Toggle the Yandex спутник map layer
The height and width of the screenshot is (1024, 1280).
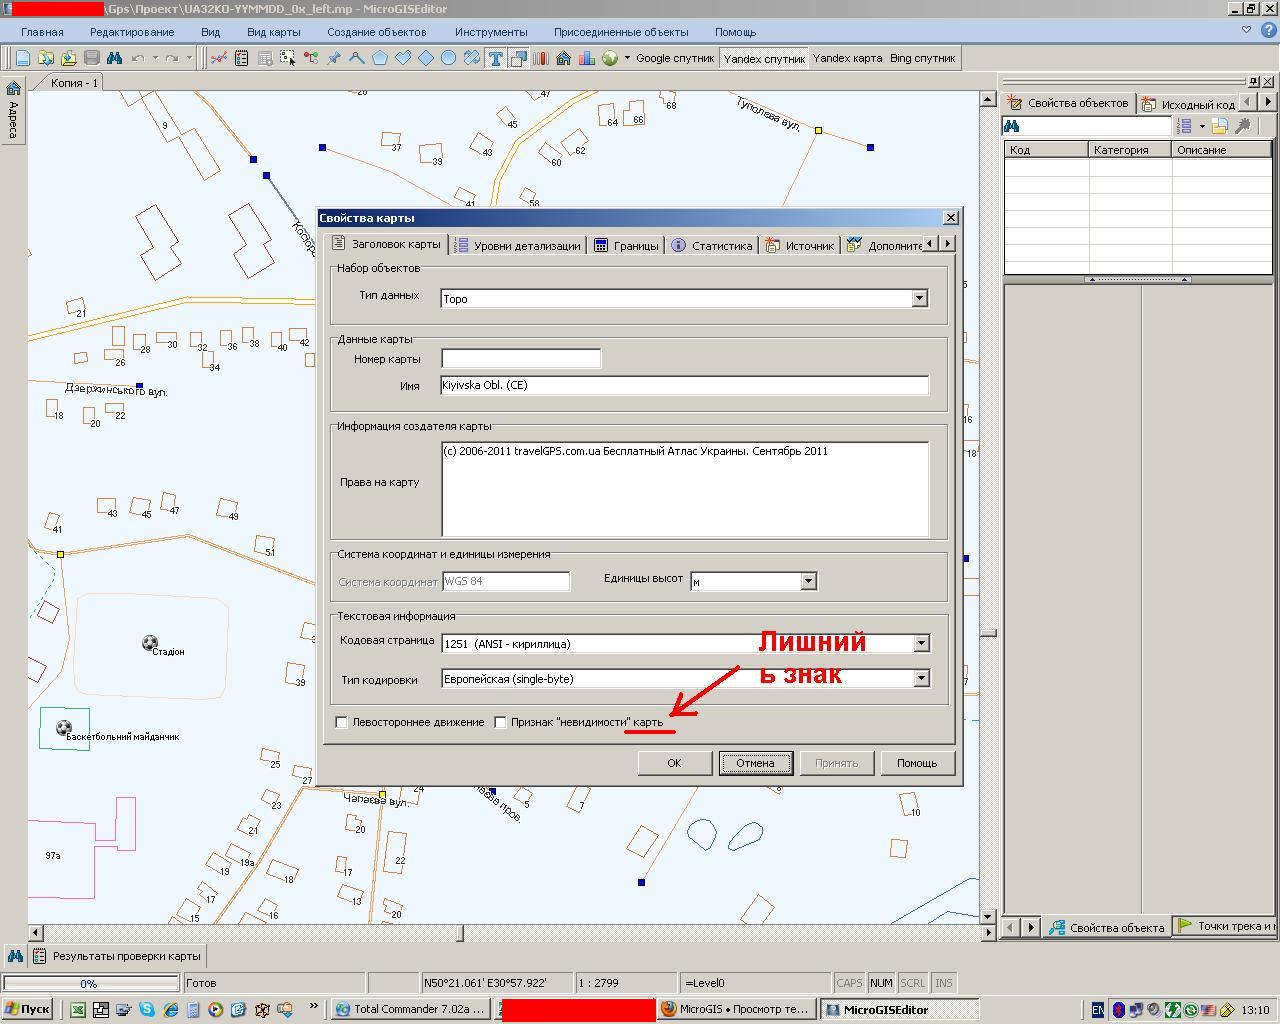[x=764, y=58]
